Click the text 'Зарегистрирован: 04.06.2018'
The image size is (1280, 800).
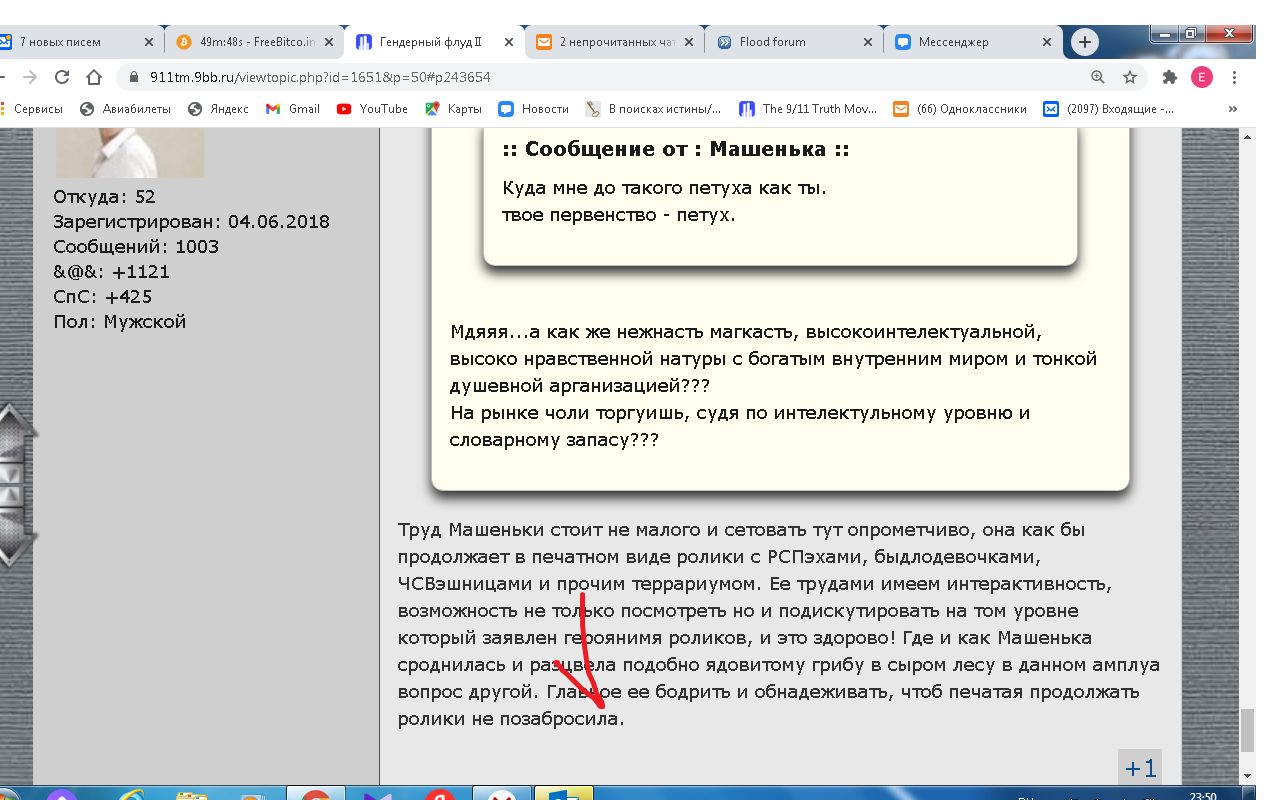[191, 222]
